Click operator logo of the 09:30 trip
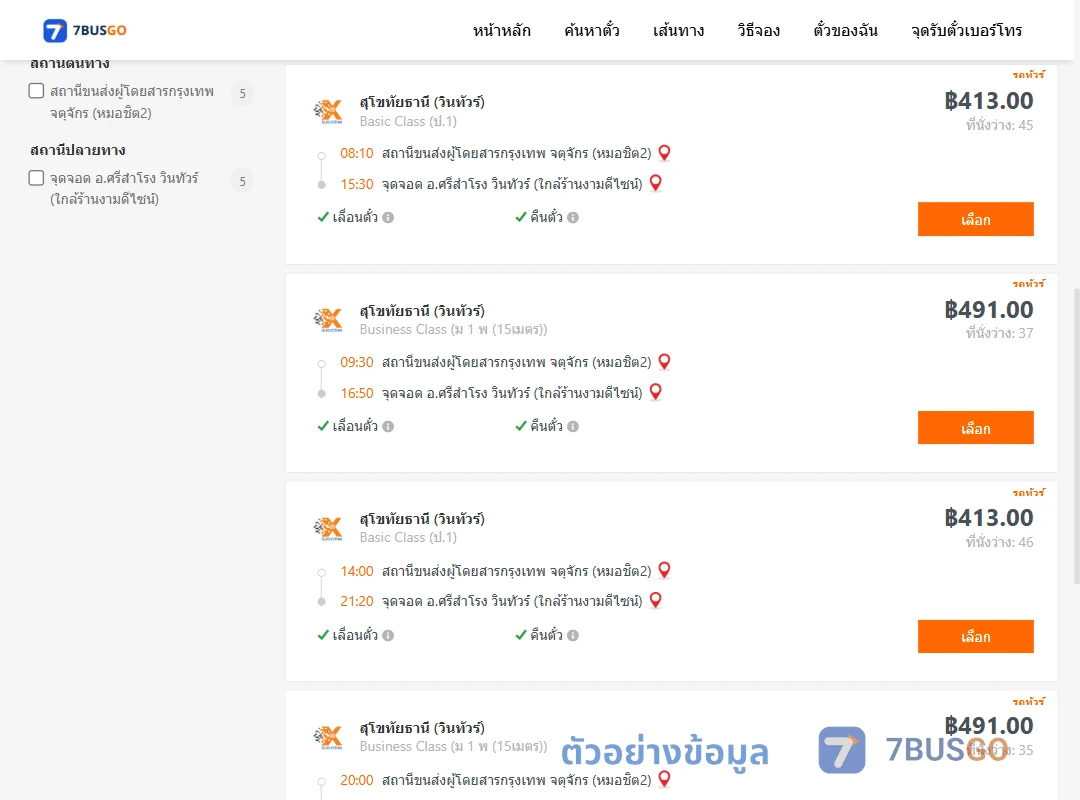Screen dimensions: 1080x800 pos(328,320)
